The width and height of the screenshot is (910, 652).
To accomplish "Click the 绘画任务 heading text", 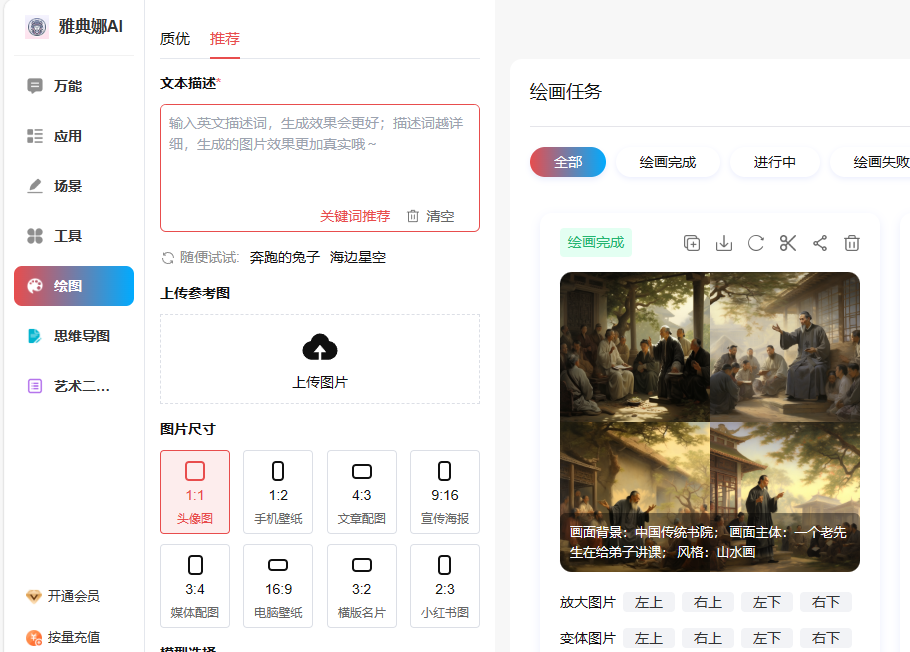I will pos(566,92).
